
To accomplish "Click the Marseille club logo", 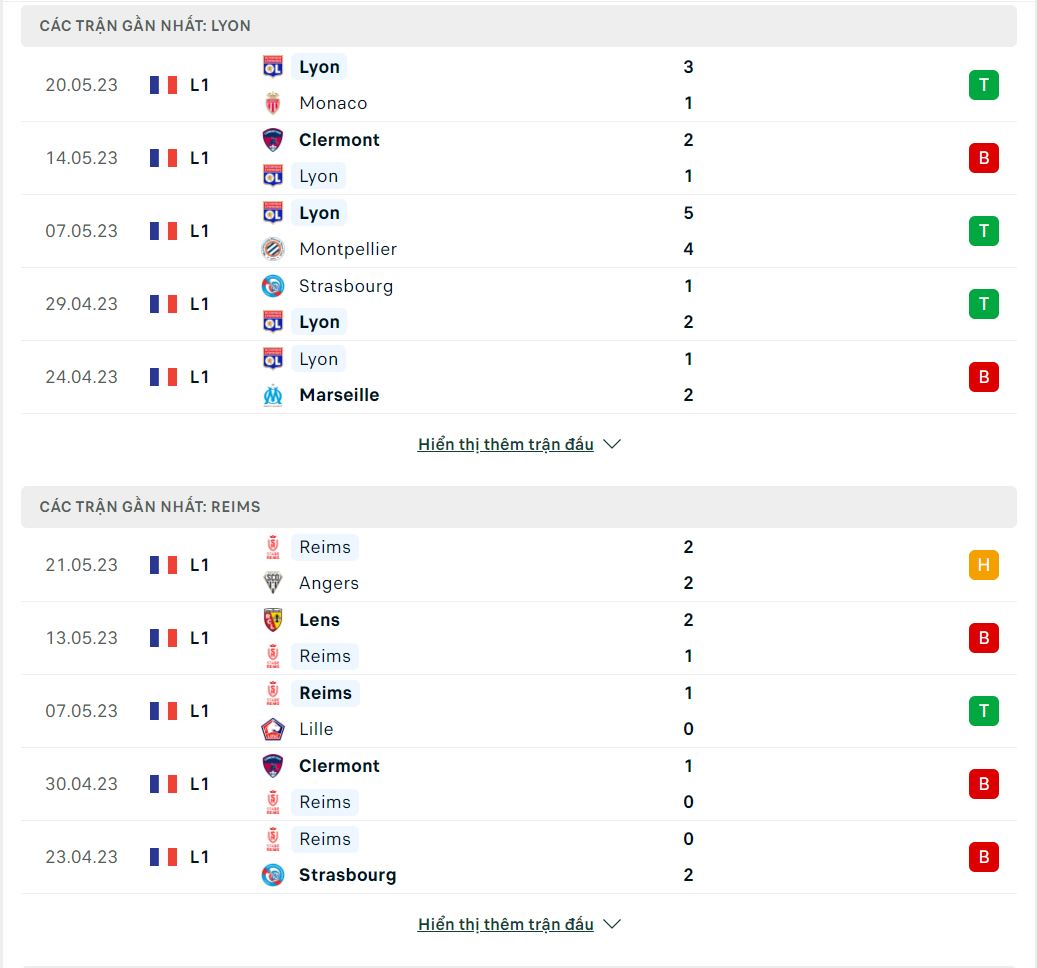I will point(272,395).
